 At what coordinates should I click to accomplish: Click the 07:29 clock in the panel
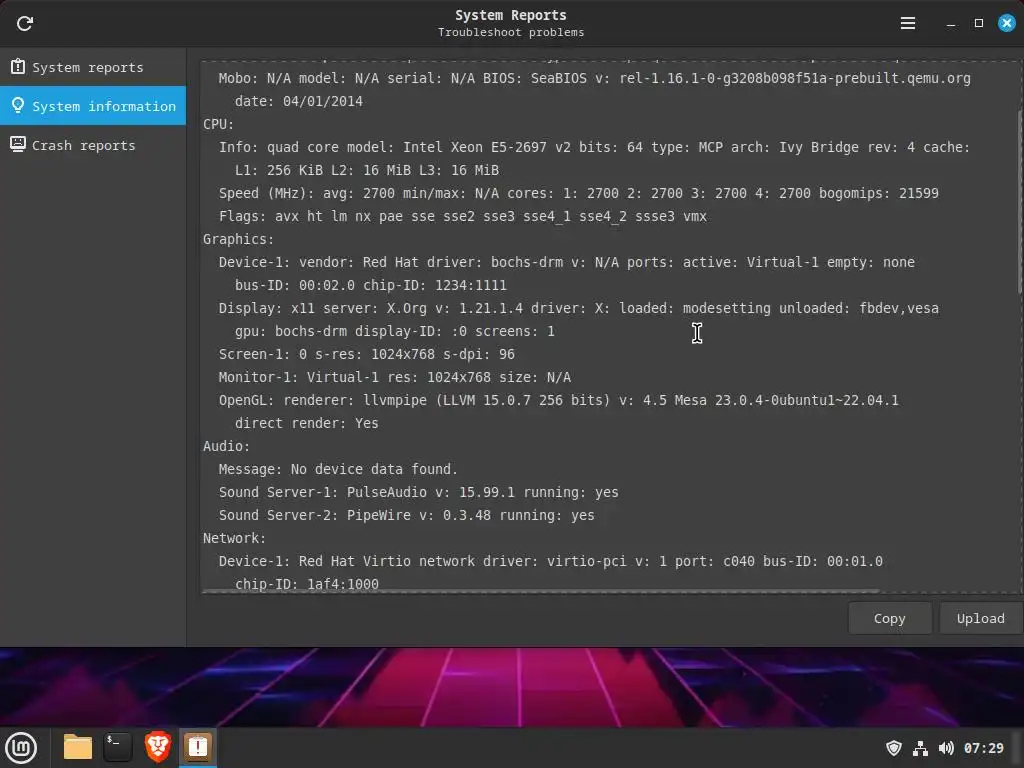coord(984,748)
